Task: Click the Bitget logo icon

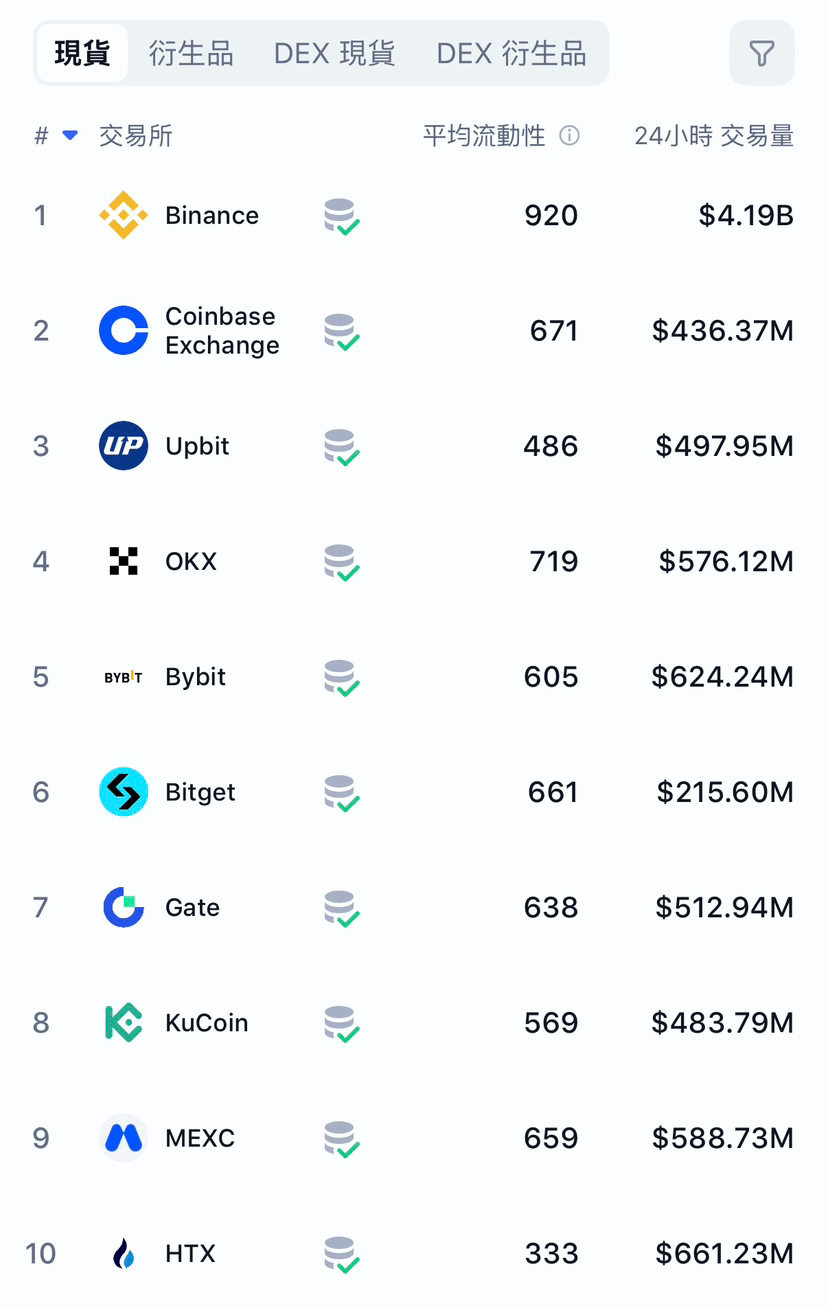Action: 124,792
